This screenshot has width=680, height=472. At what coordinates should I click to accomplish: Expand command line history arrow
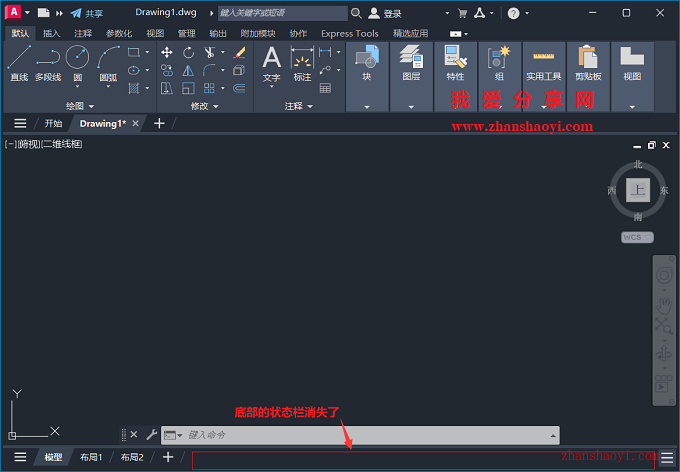pyautogui.click(x=553, y=436)
